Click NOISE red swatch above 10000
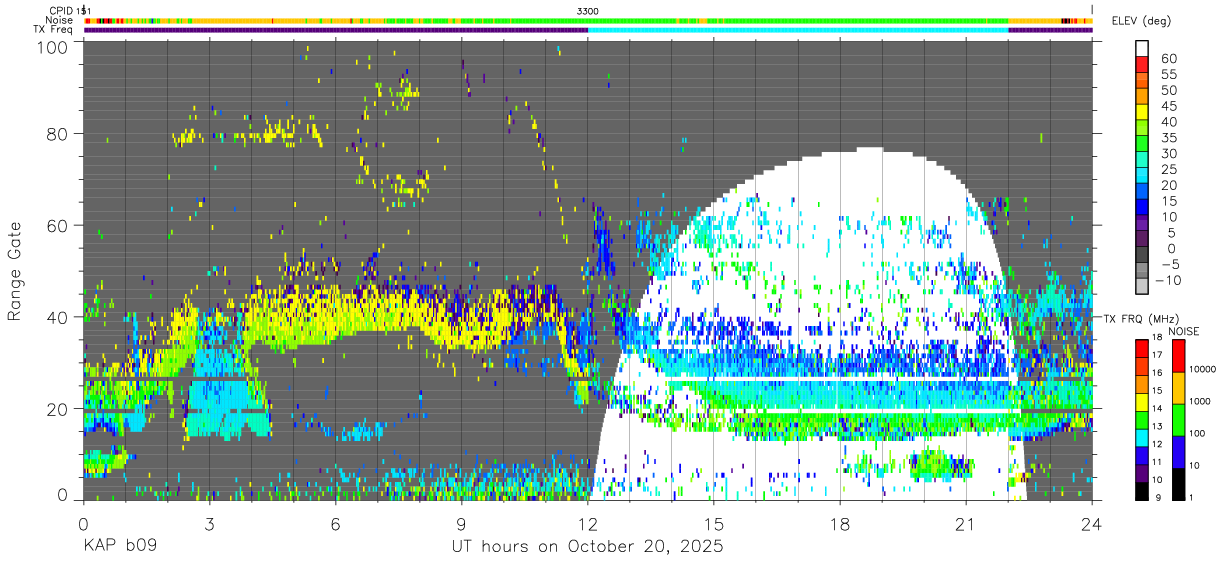The height and width of the screenshot is (567, 1228). tap(1178, 356)
